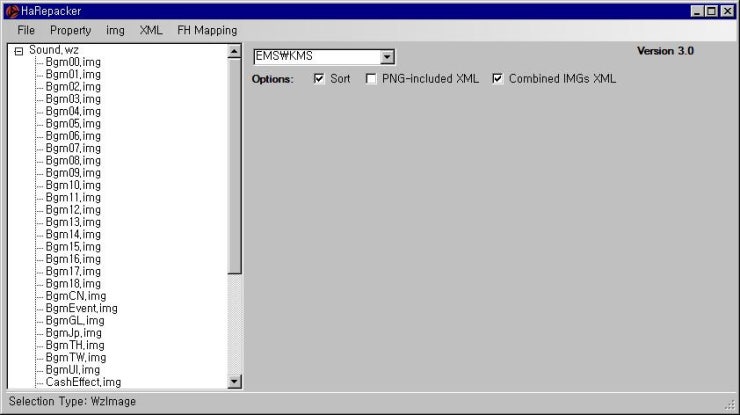Open the img menu
Screen dimensions: 740x415
[x=115, y=30]
